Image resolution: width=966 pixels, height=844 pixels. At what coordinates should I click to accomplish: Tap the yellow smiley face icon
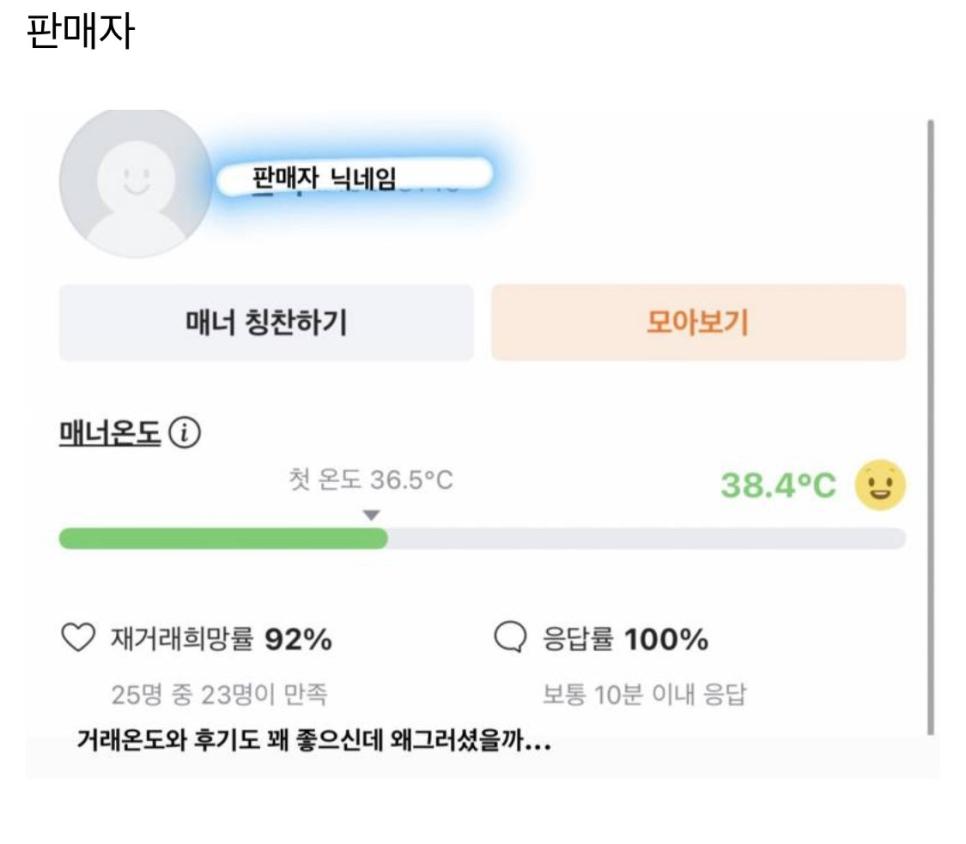click(x=880, y=485)
